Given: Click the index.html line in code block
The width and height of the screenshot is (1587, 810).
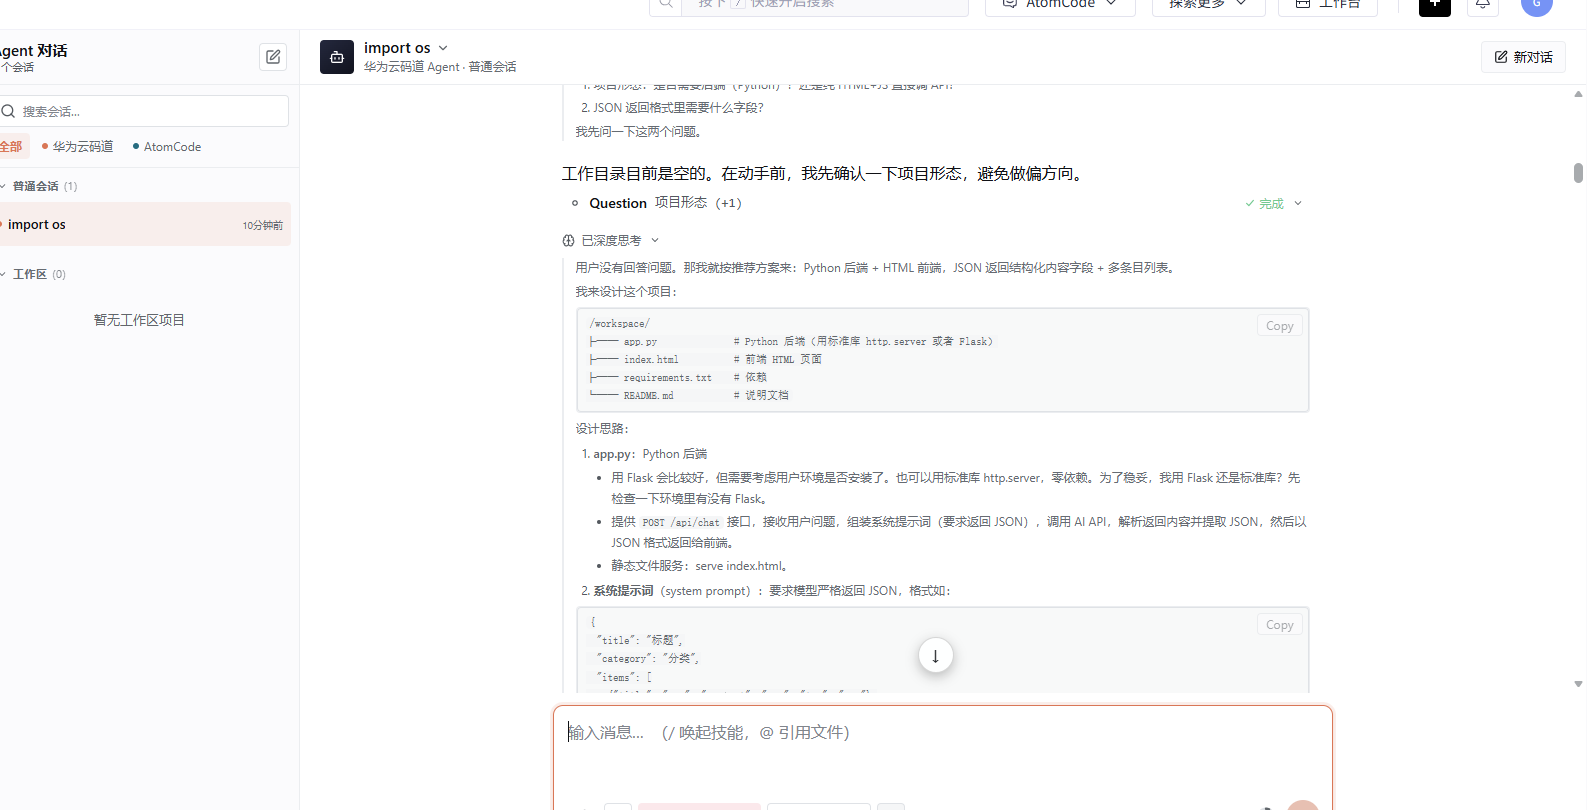Looking at the screenshot, I should 706,360.
